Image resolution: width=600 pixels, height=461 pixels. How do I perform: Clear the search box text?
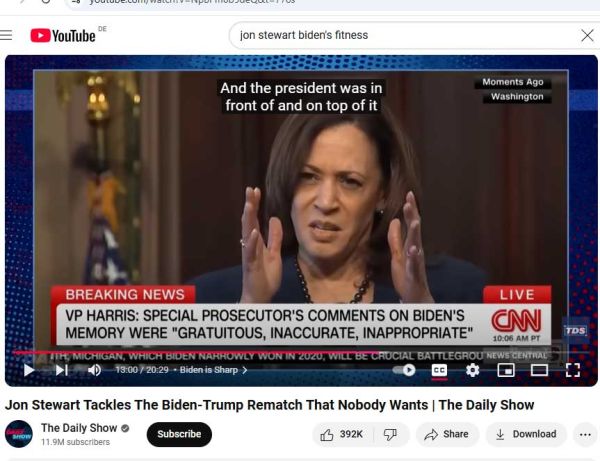click(587, 36)
